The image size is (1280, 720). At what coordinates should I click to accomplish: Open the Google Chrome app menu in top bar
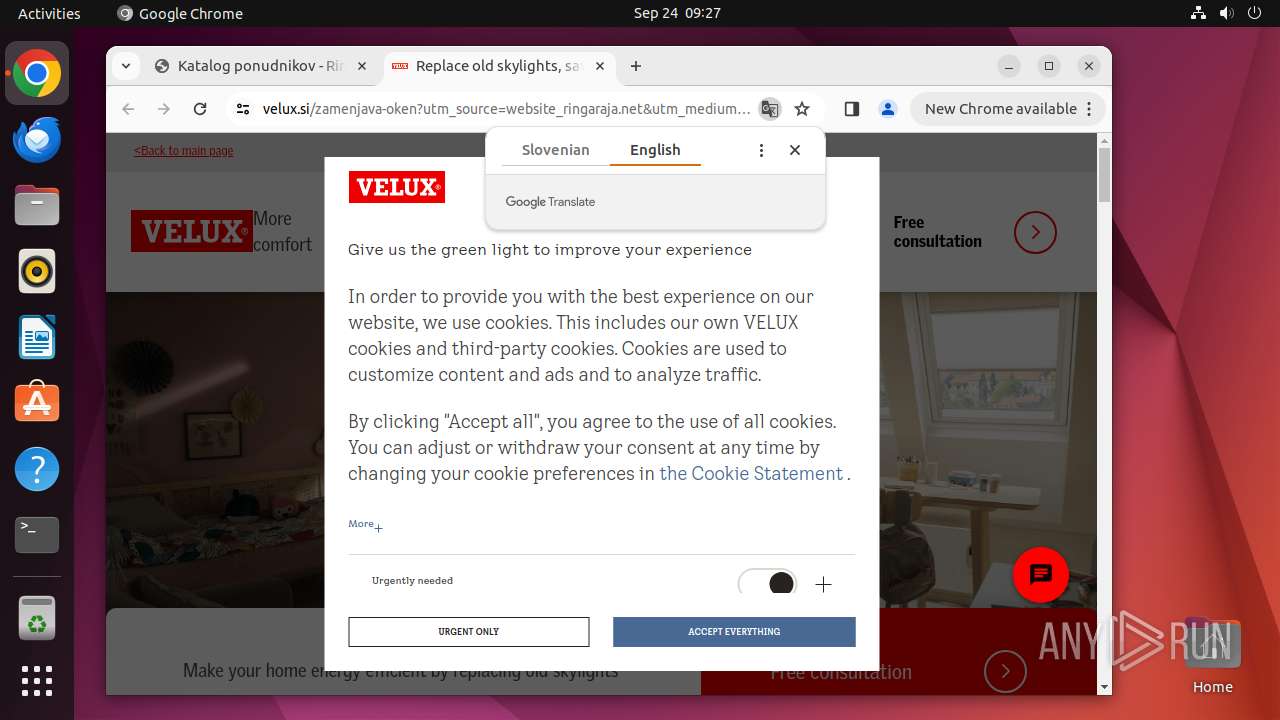[180, 13]
